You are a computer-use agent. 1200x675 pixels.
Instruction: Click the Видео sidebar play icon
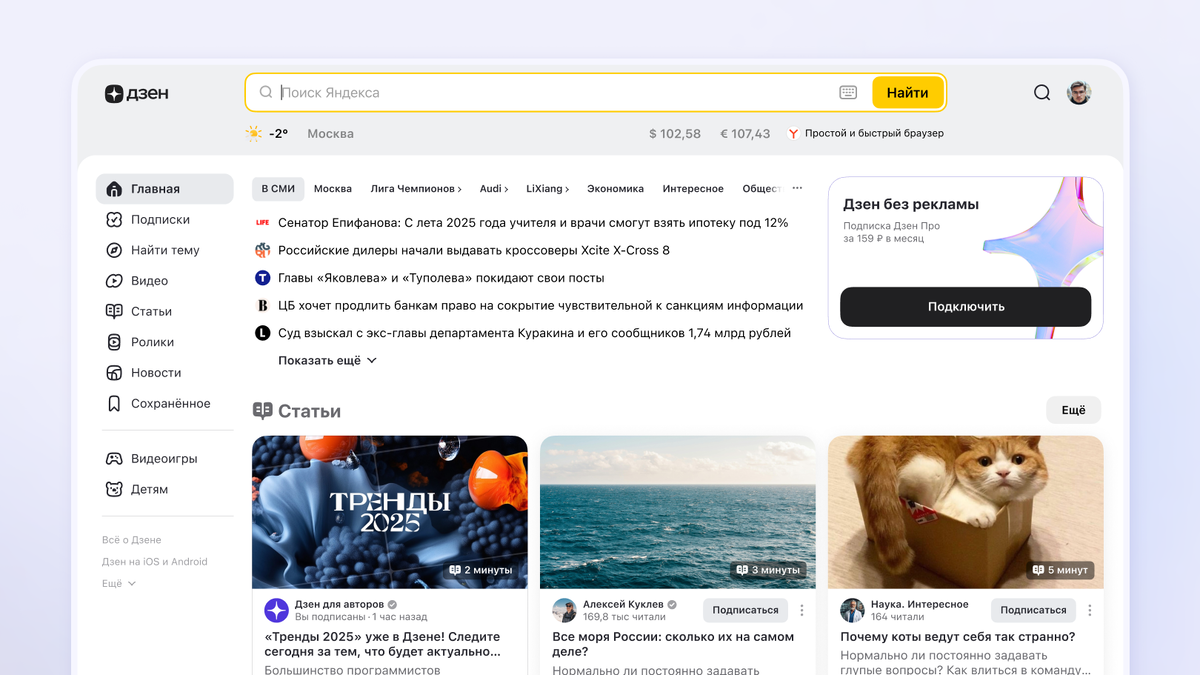pyautogui.click(x=114, y=281)
